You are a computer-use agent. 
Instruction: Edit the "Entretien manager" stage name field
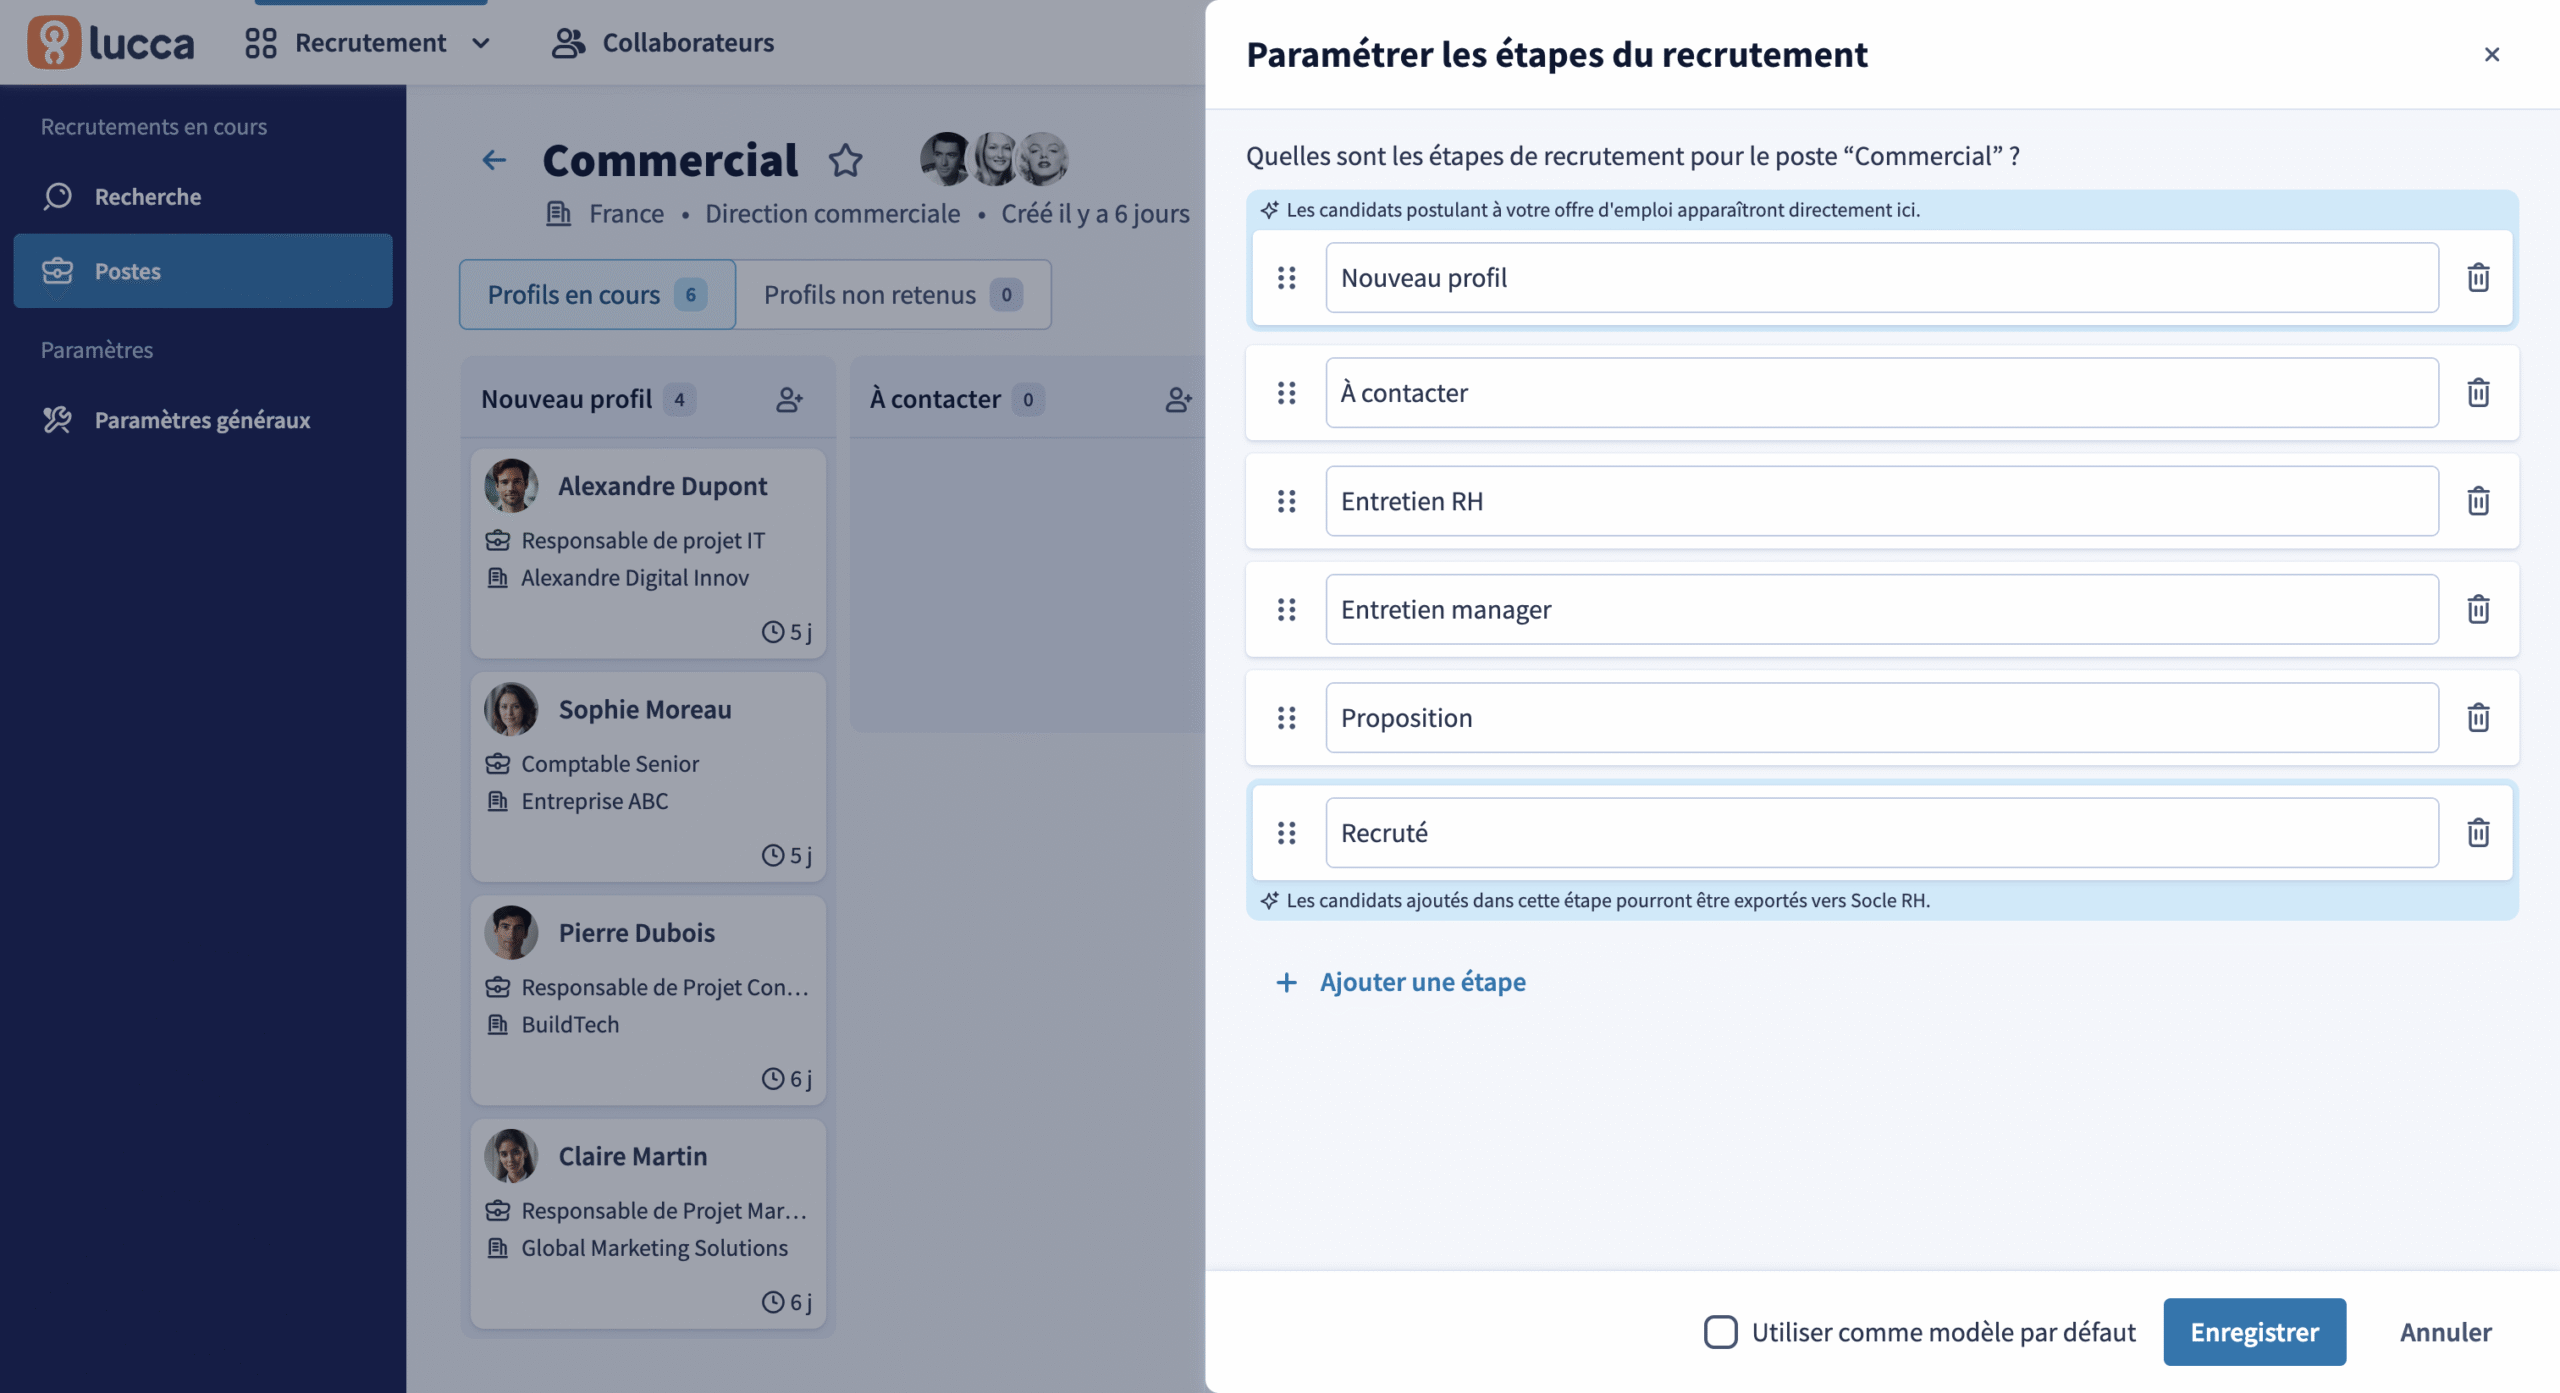coord(1880,609)
